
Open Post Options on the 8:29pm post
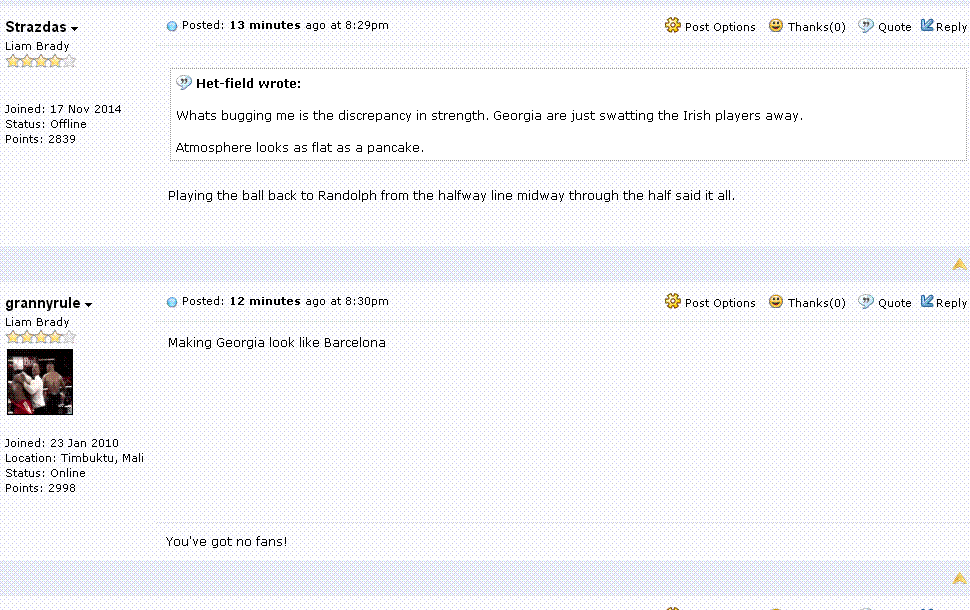(x=720, y=27)
